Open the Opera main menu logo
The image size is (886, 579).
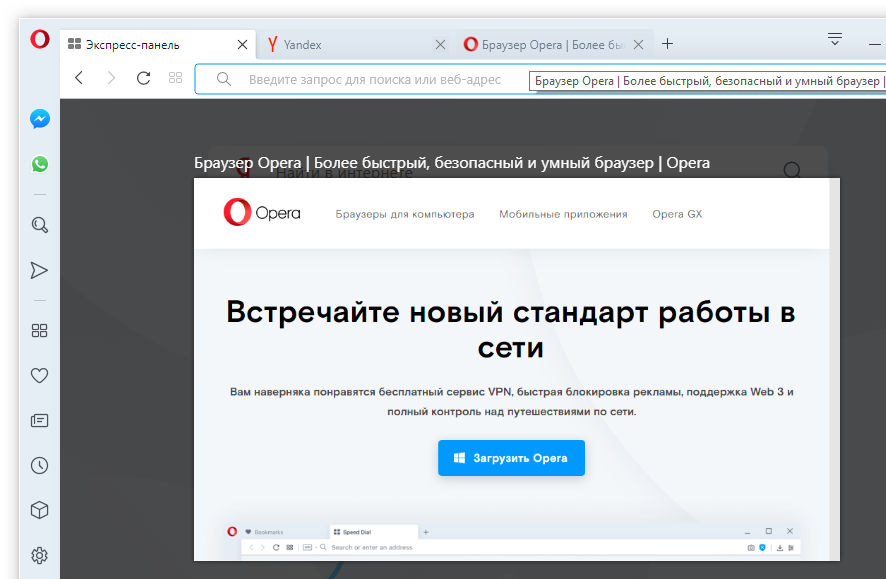coord(40,40)
